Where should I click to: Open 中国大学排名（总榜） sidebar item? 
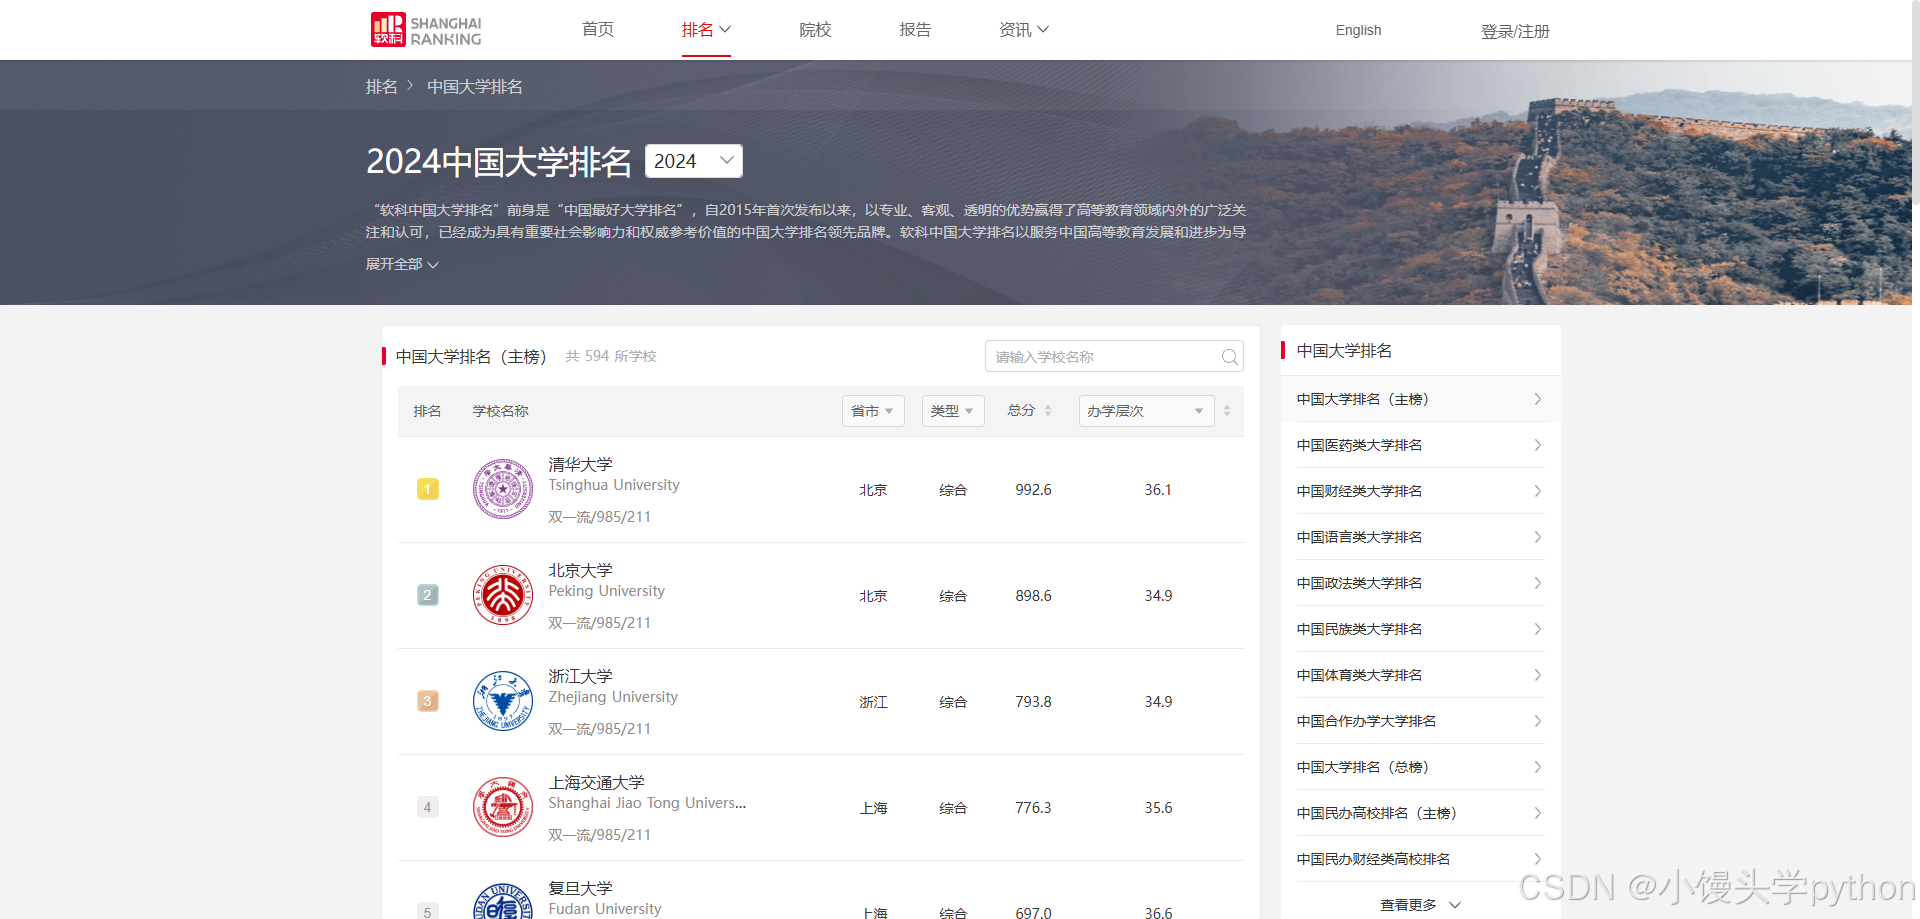pos(1420,767)
